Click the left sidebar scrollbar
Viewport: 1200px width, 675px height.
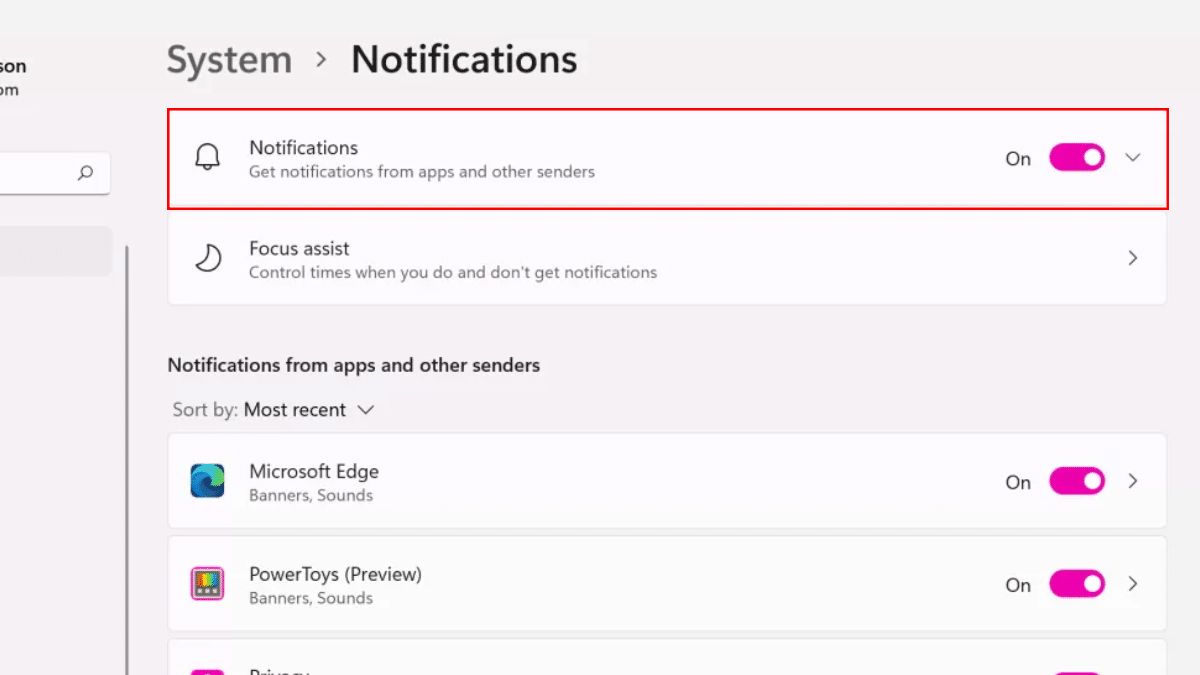127,450
